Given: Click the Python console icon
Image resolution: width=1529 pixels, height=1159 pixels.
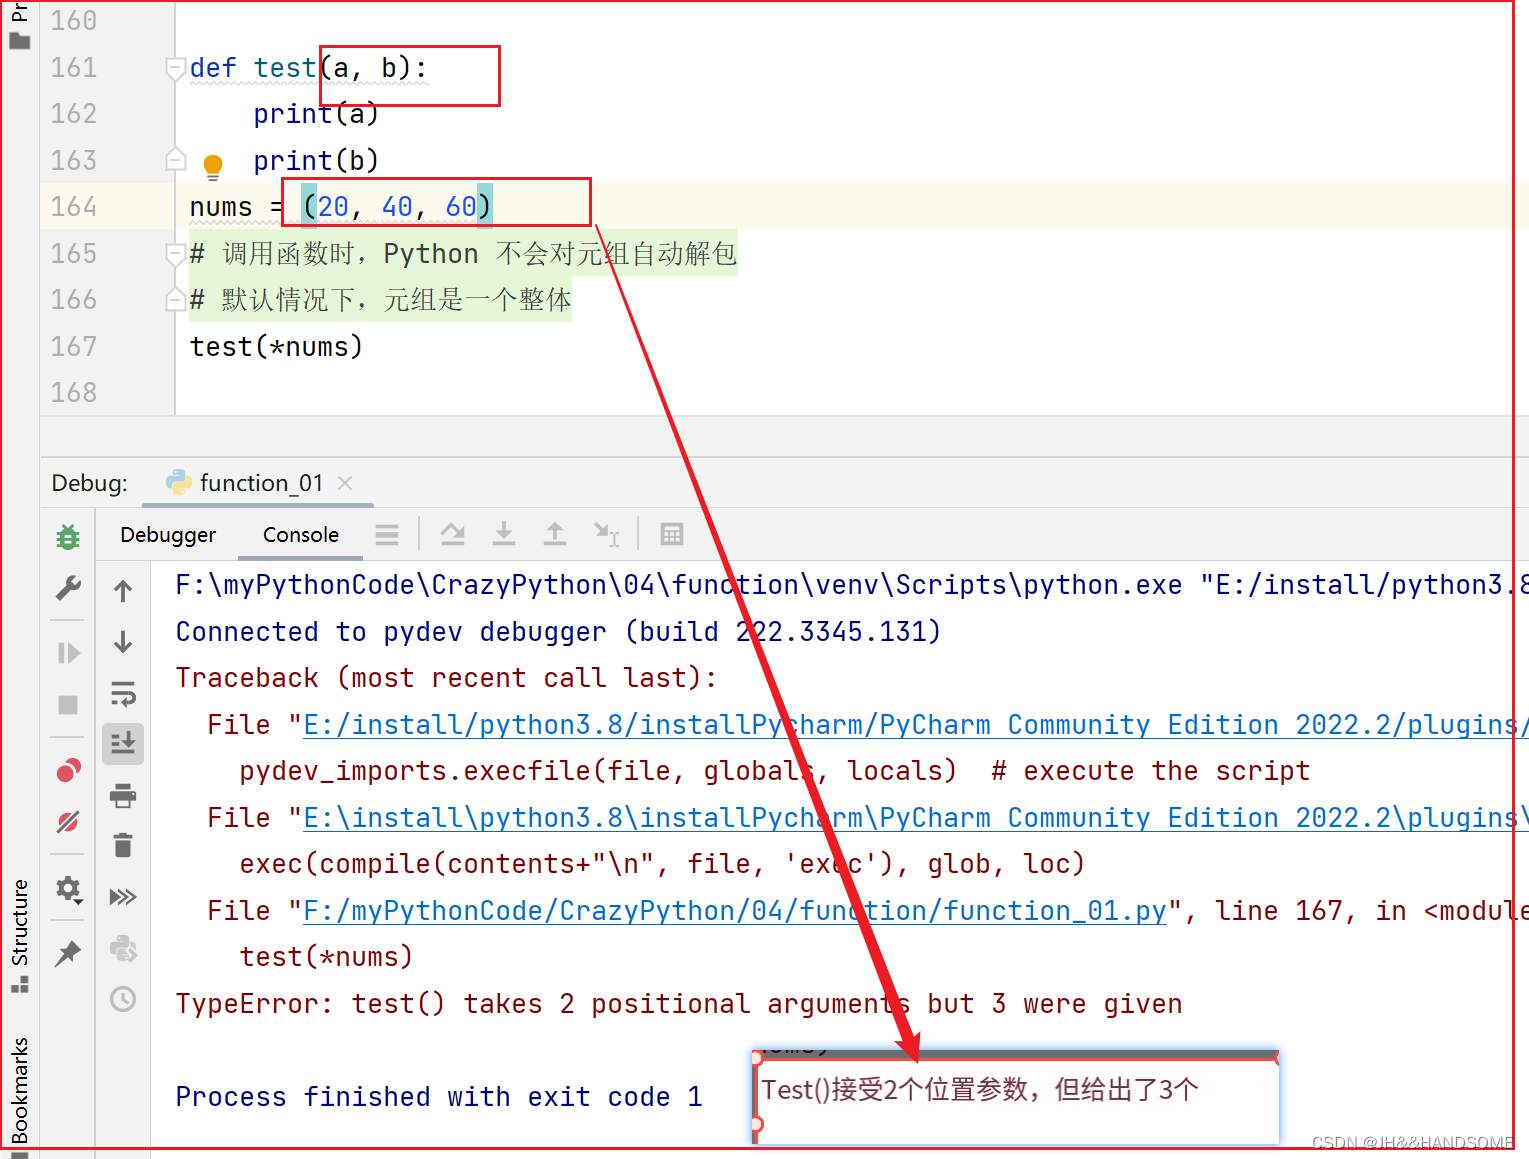Looking at the screenshot, I should pyautogui.click(x=123, y=948).
